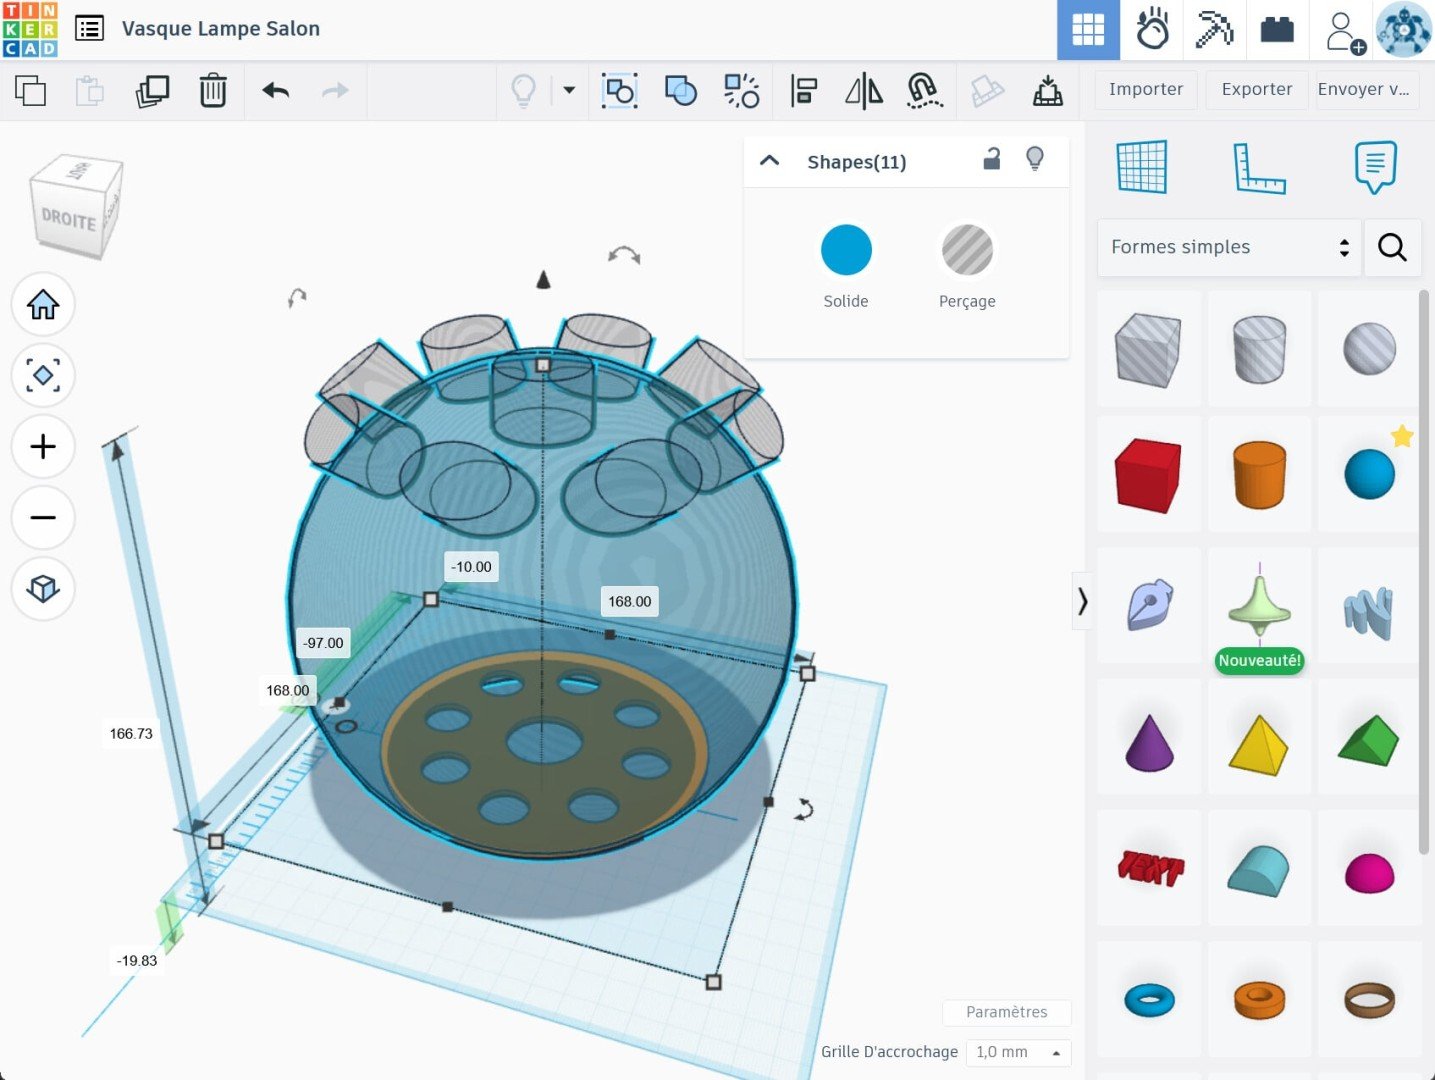Switch to the 3D design grid view
Screen dimensions: 1435x1080
point(1088,30)
